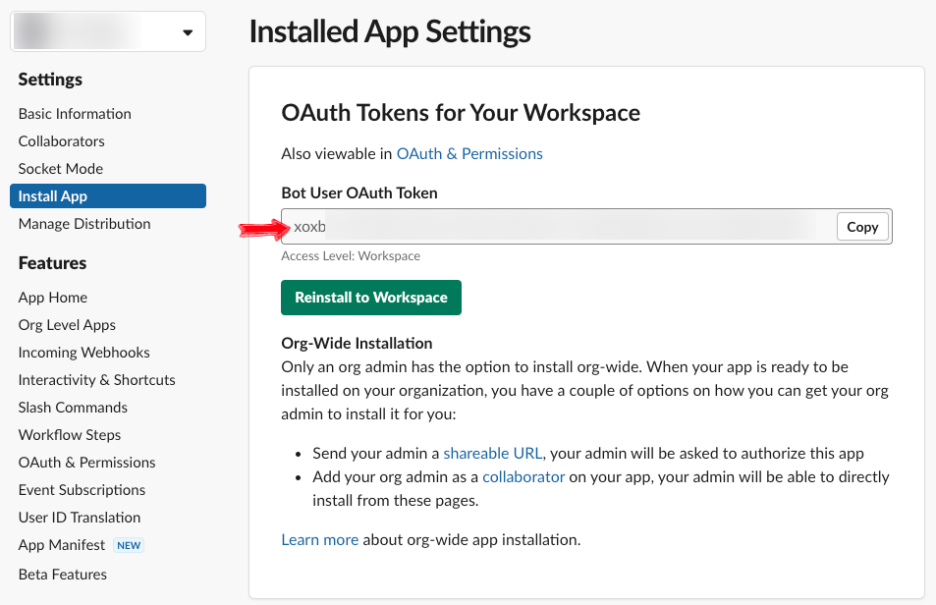Go to Event Subscriptions

[x=82, y=490]
